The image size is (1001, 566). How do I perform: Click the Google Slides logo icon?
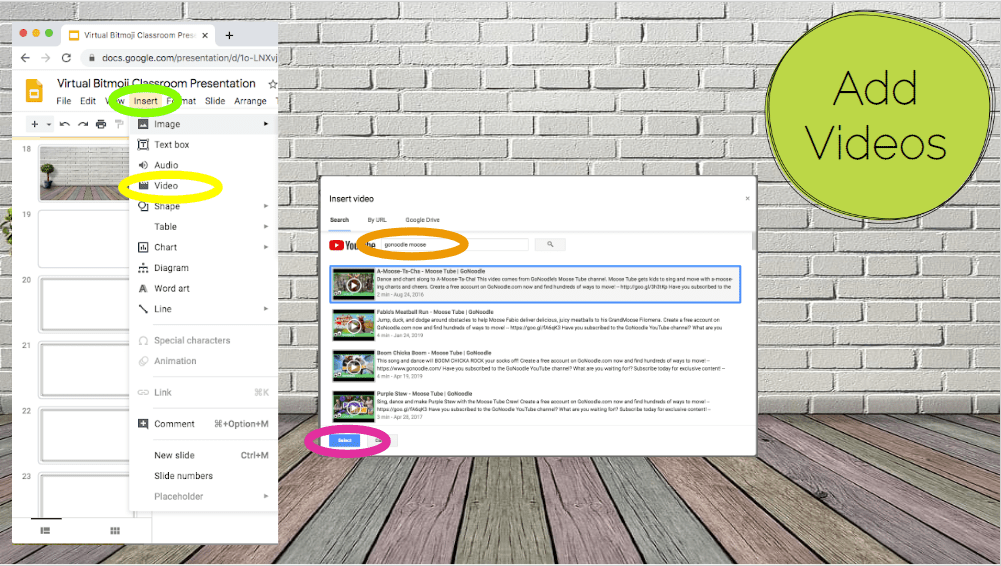[x=34, y=90]
